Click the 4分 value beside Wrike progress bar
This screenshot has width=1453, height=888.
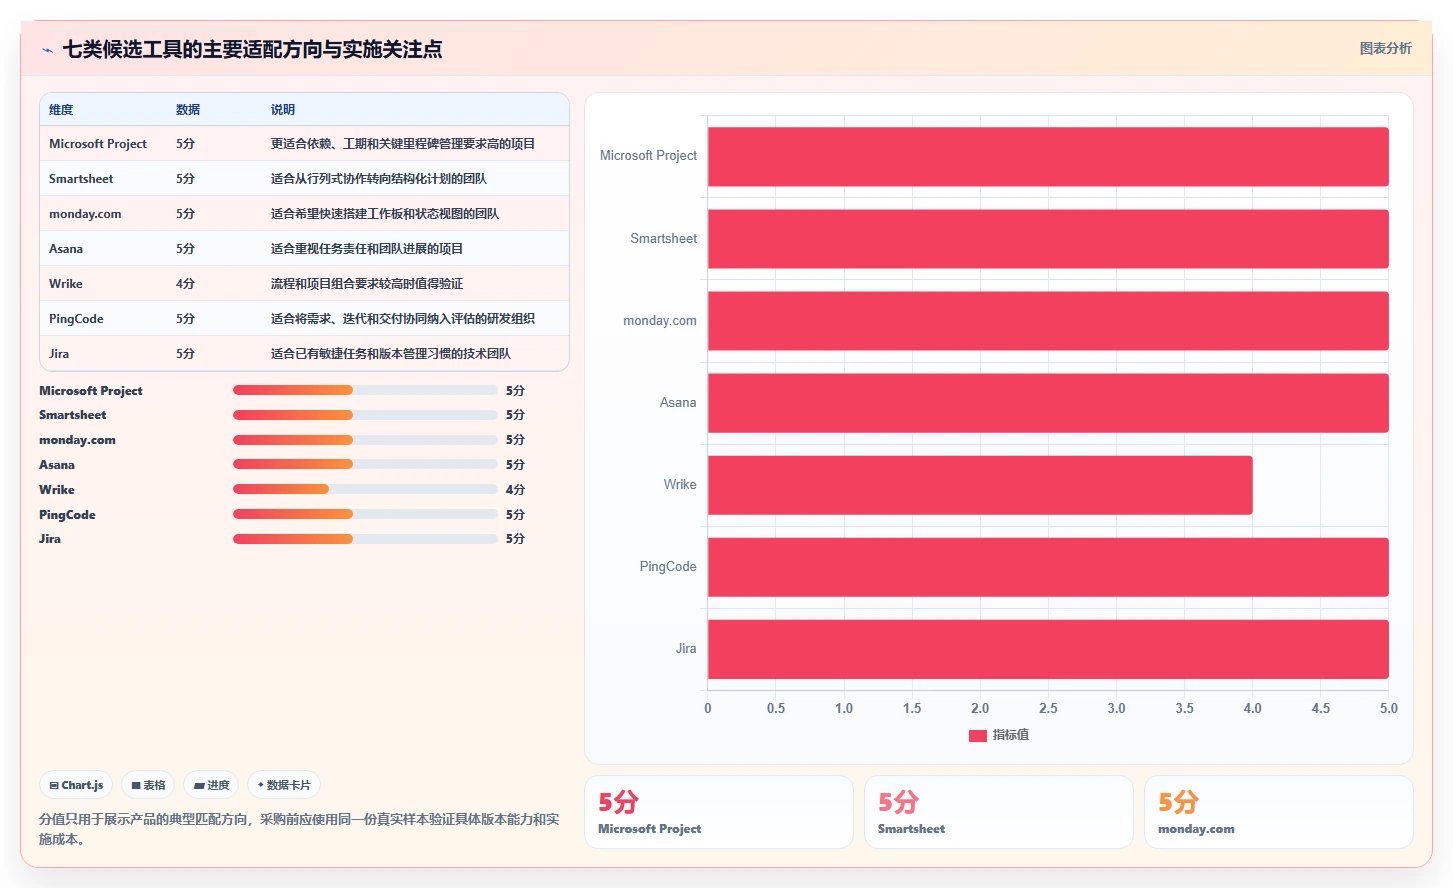pyautogui.click(x=515, y=490)
